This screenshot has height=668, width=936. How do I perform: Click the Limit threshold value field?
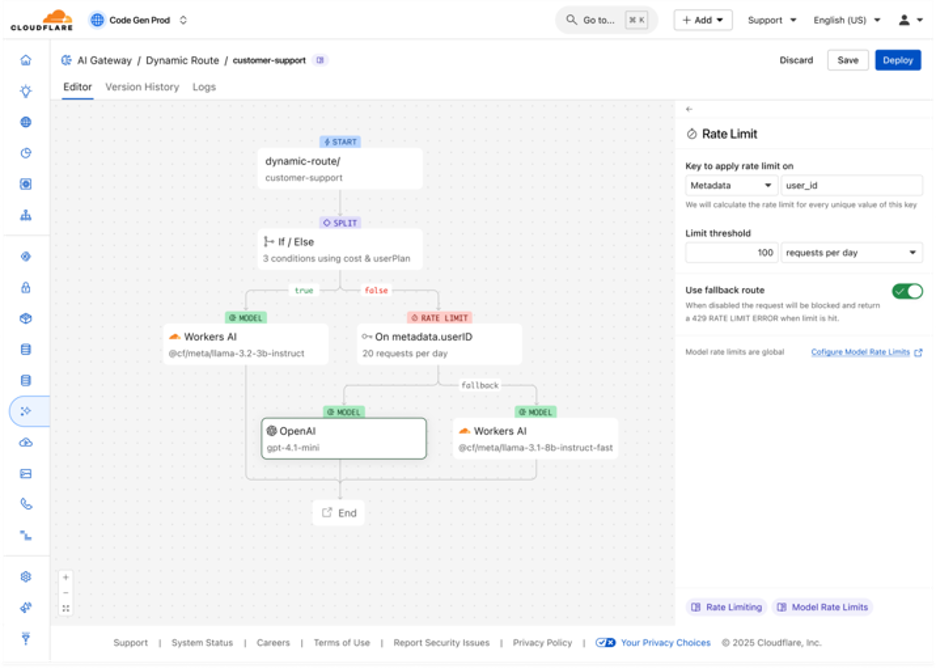[x=731, y=253]
